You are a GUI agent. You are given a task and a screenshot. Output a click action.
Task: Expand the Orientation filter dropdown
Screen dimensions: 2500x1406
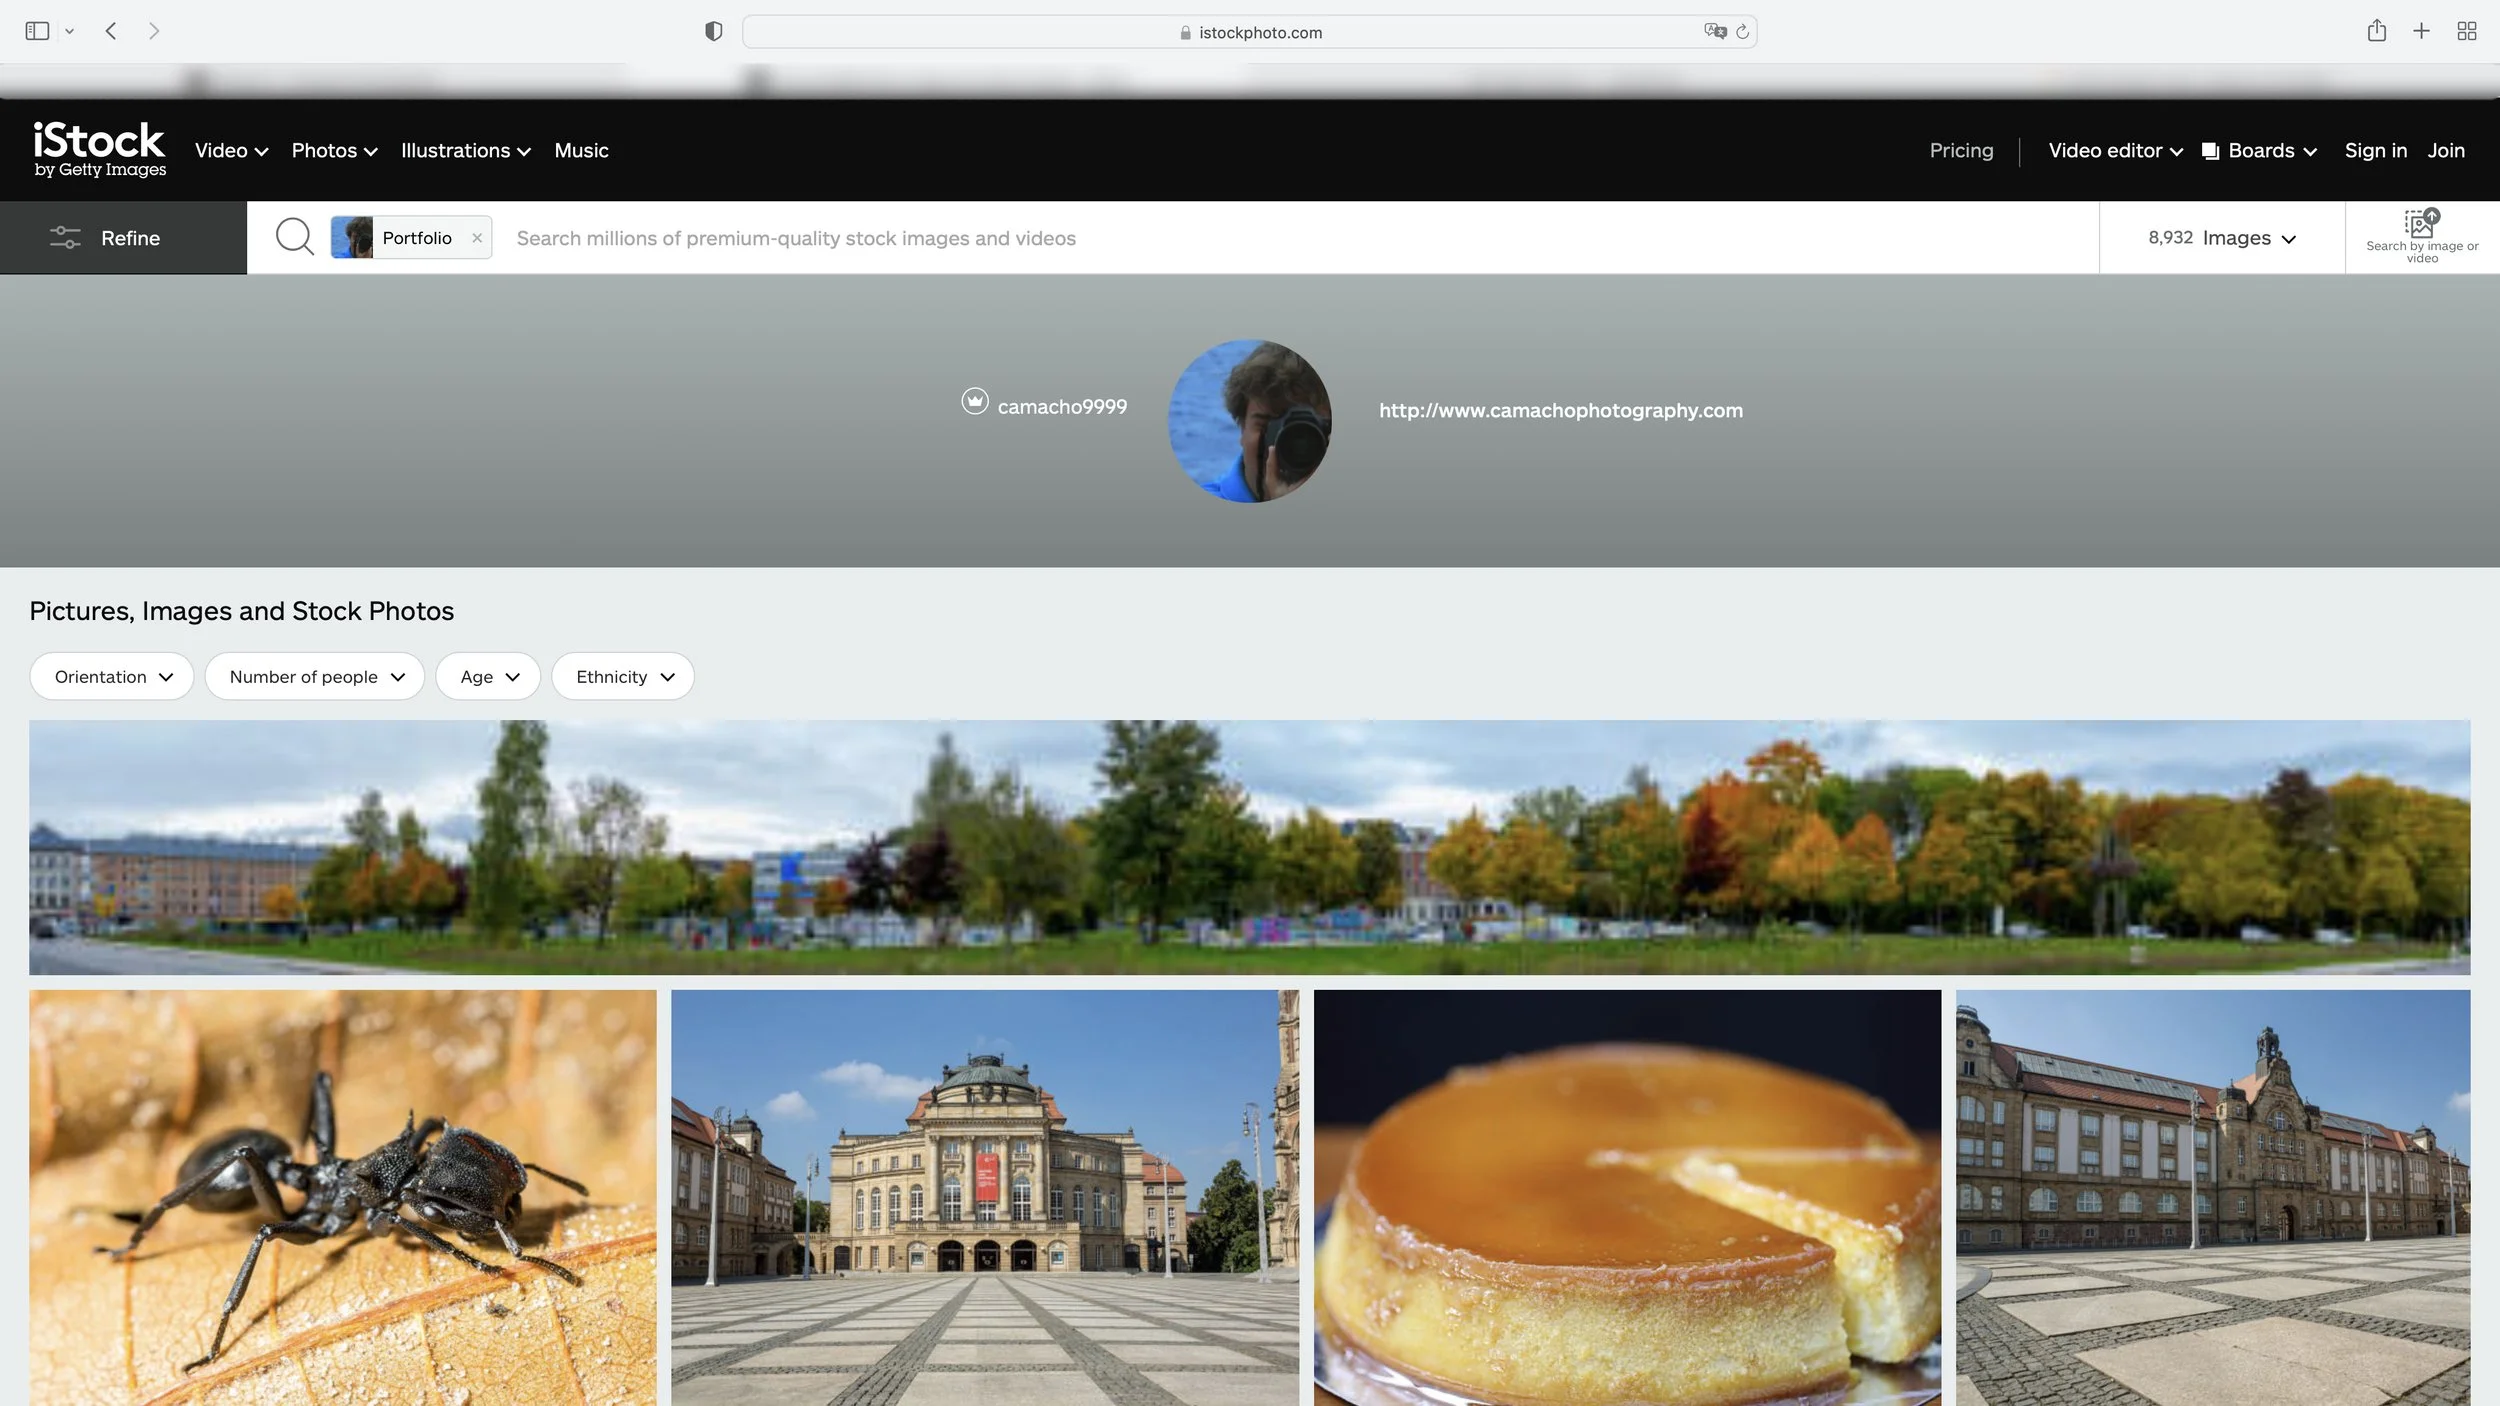click(x=112, y=677)
